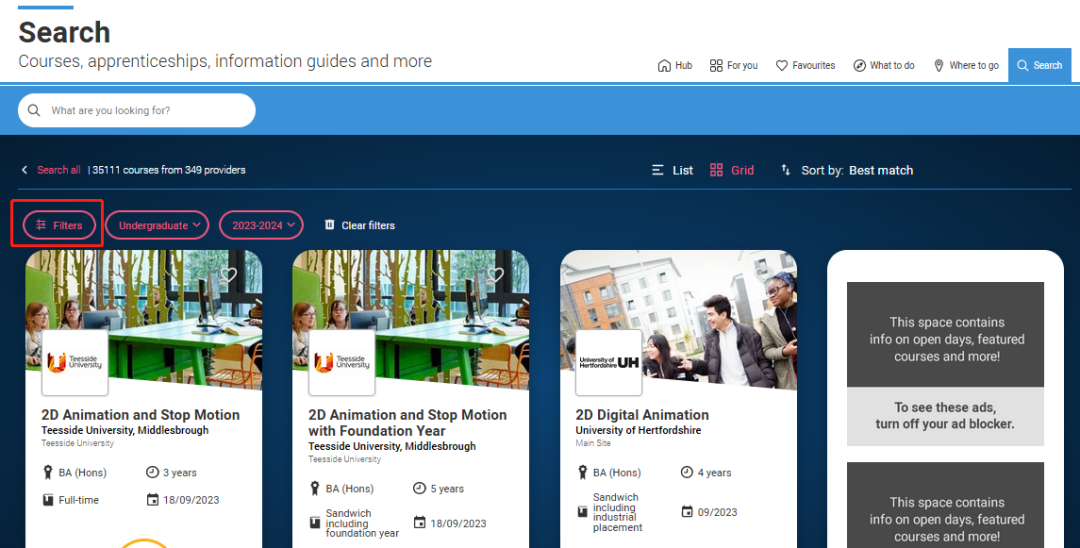This screenshot has width=1080, height=548.
Task: Switch to List view
Action: [672, 170]
